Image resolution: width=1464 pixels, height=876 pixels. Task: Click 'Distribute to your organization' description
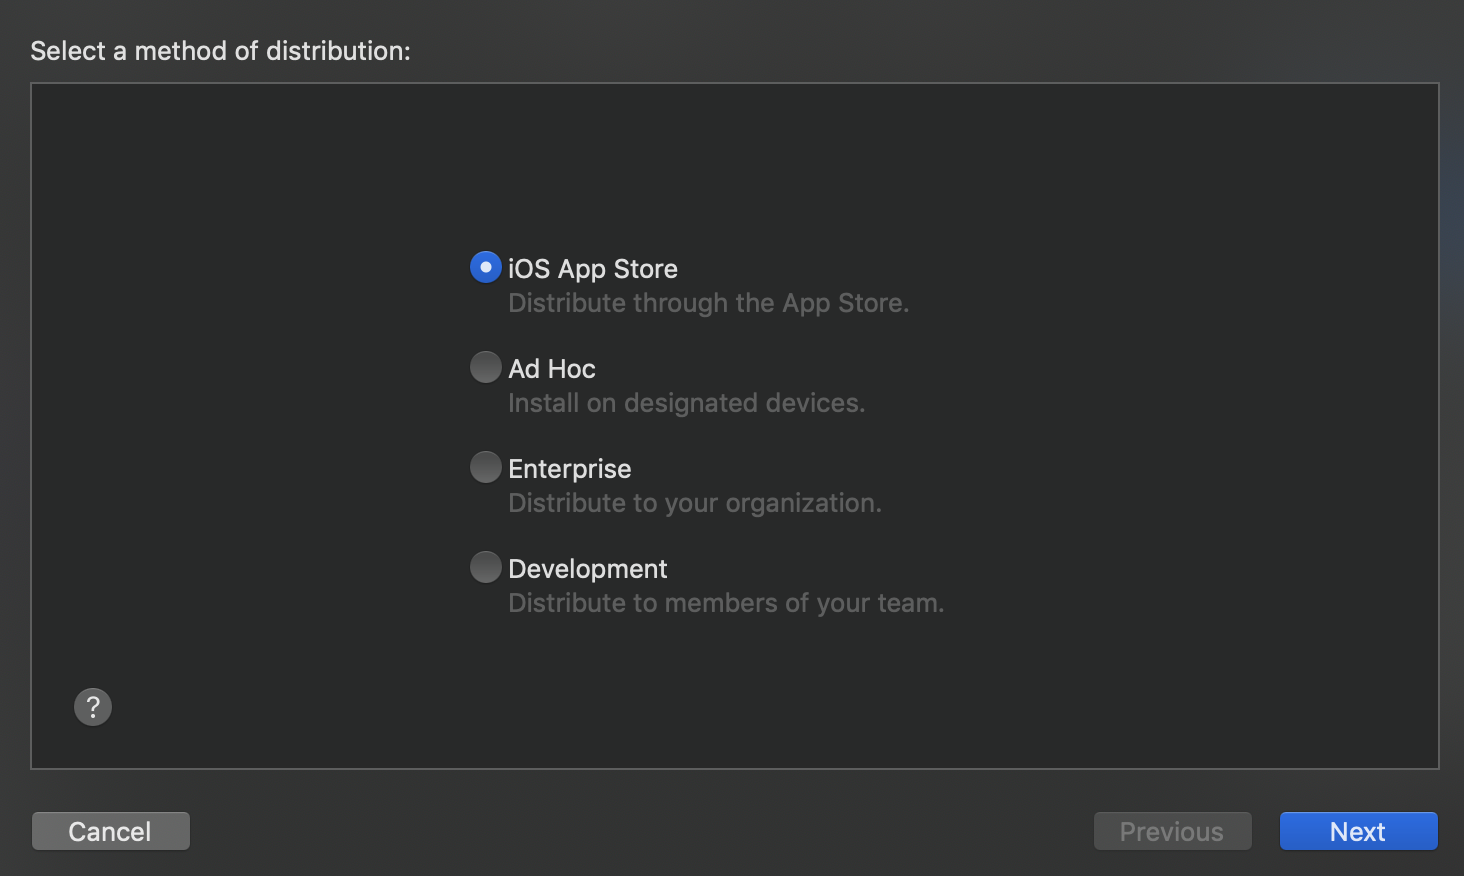click(695, 502)
